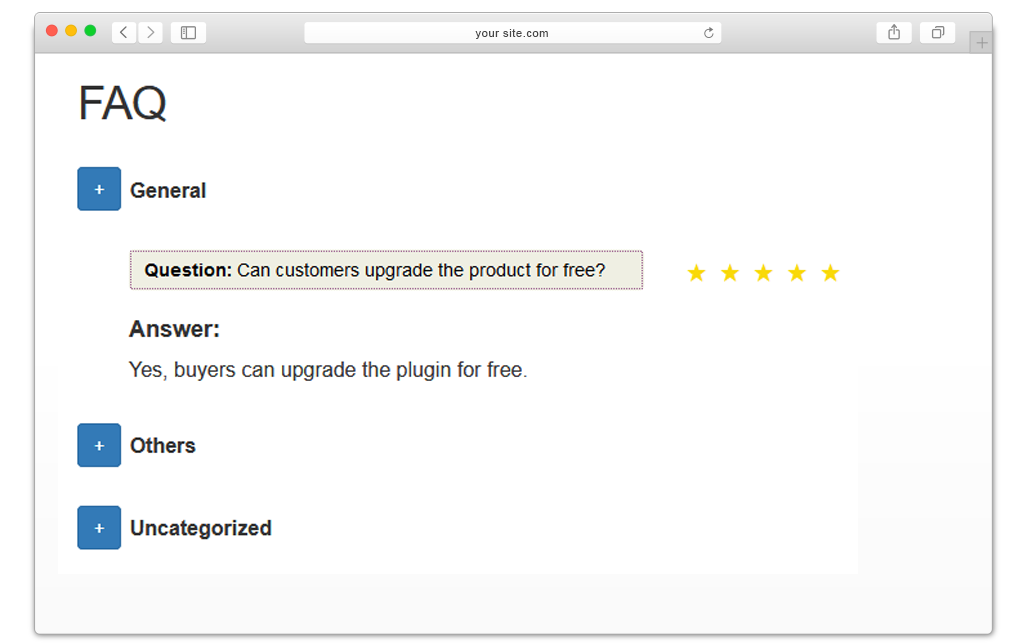
Task: Click the Uncategorized category heading
Action: (200, 528)
